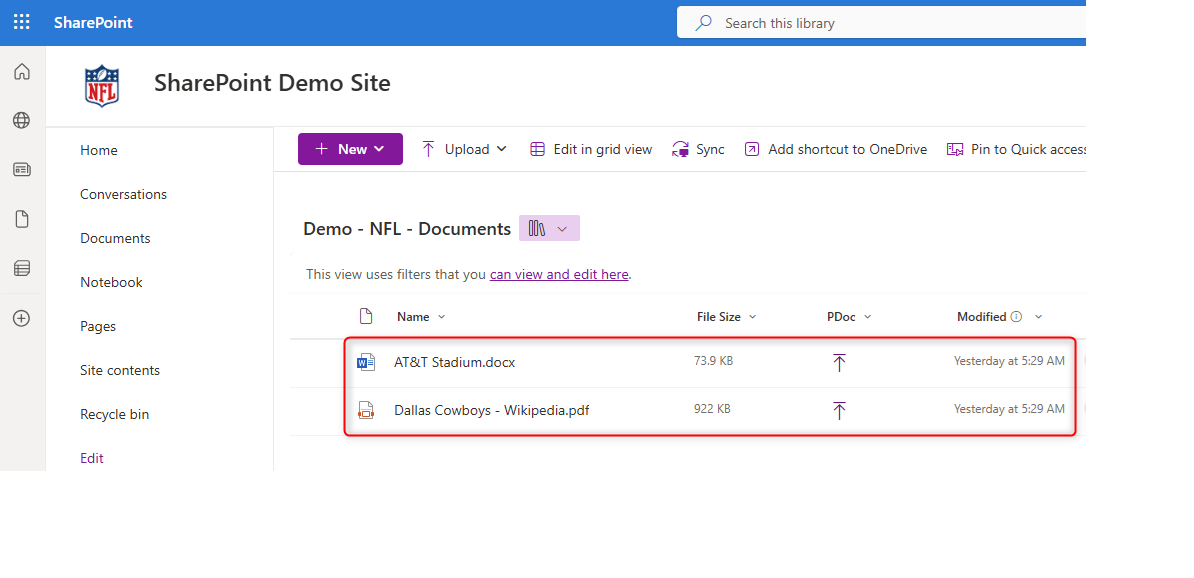The height and width of the screenshot is (578, 1194).
Task: Open My lists icon in rail
Action: (21, 268)
